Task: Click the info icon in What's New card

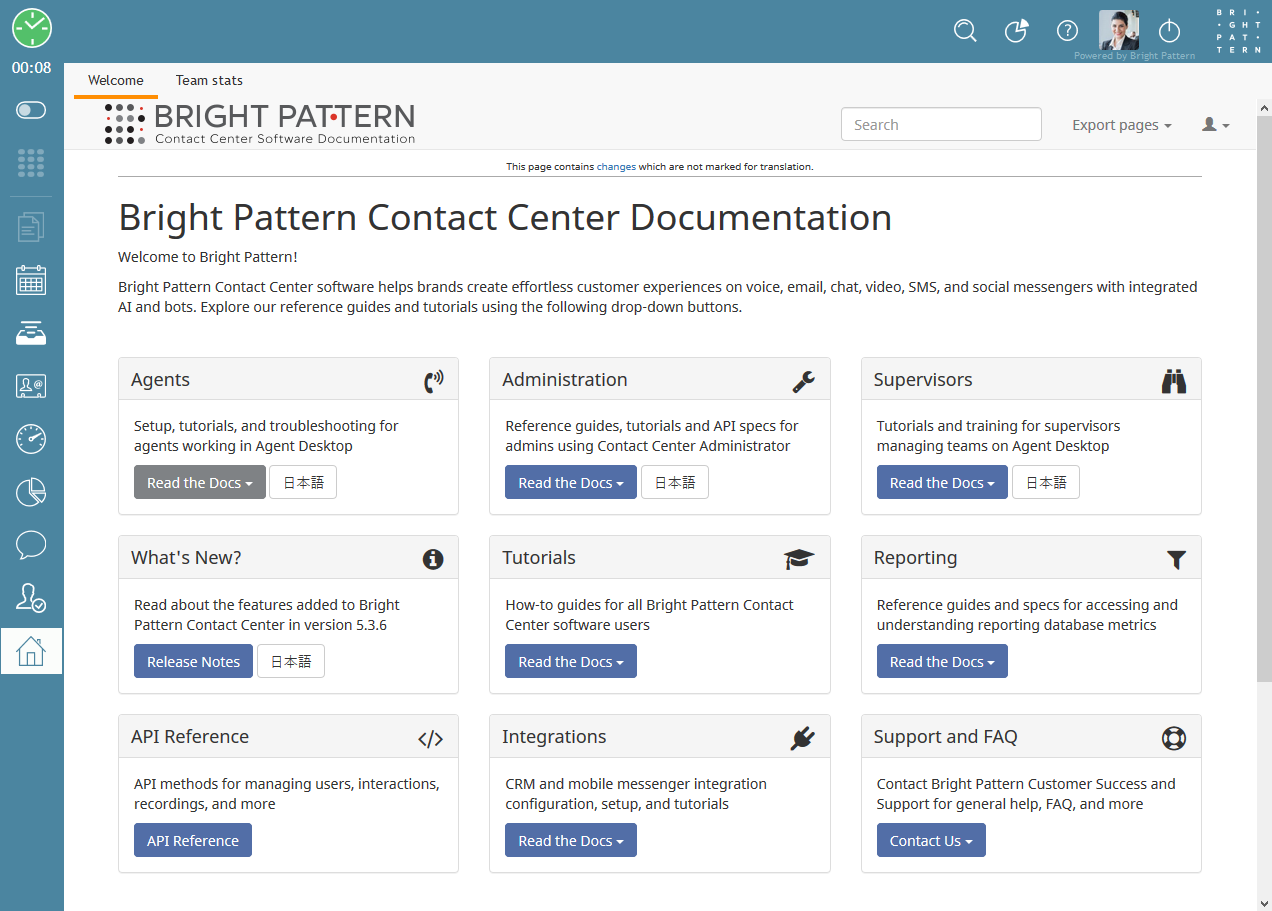Action: click(x=433, y=559)
